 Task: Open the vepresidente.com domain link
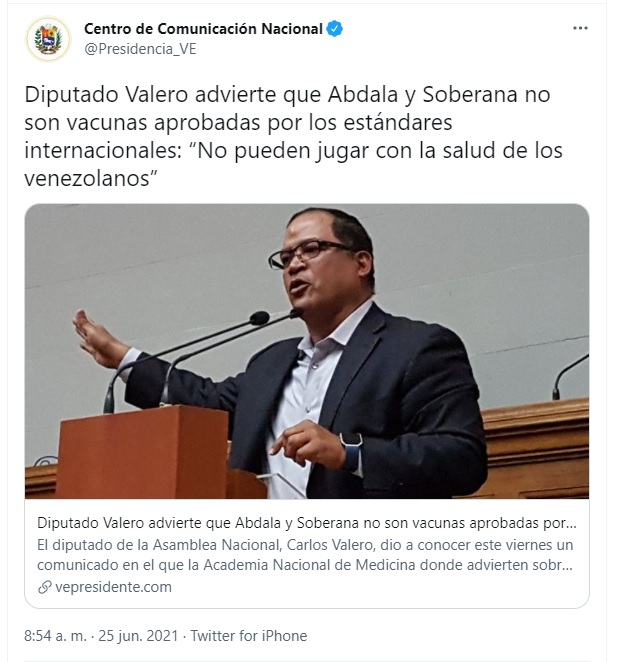coord(113,587)
